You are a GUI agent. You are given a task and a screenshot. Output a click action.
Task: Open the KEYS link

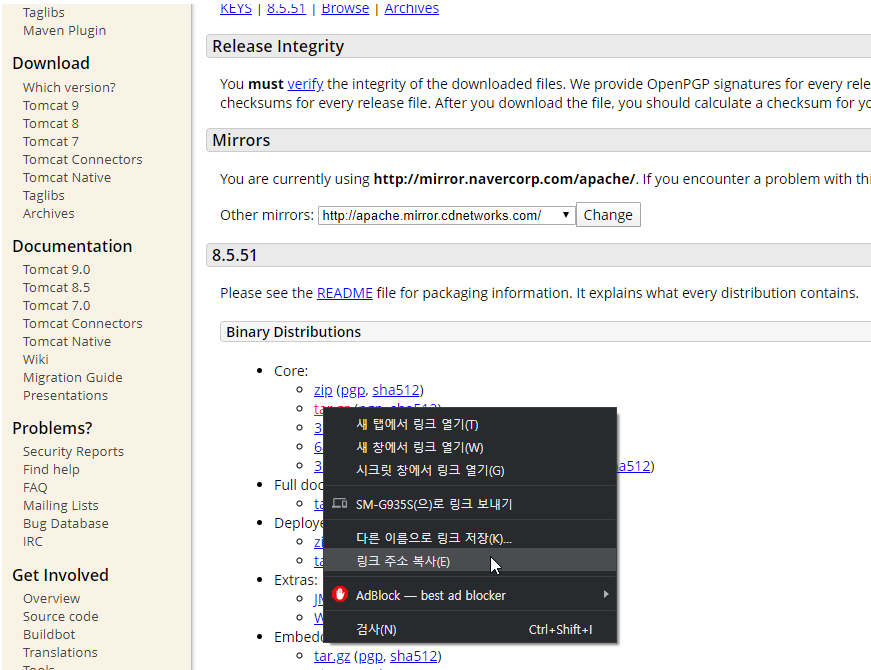pos(236,8)
